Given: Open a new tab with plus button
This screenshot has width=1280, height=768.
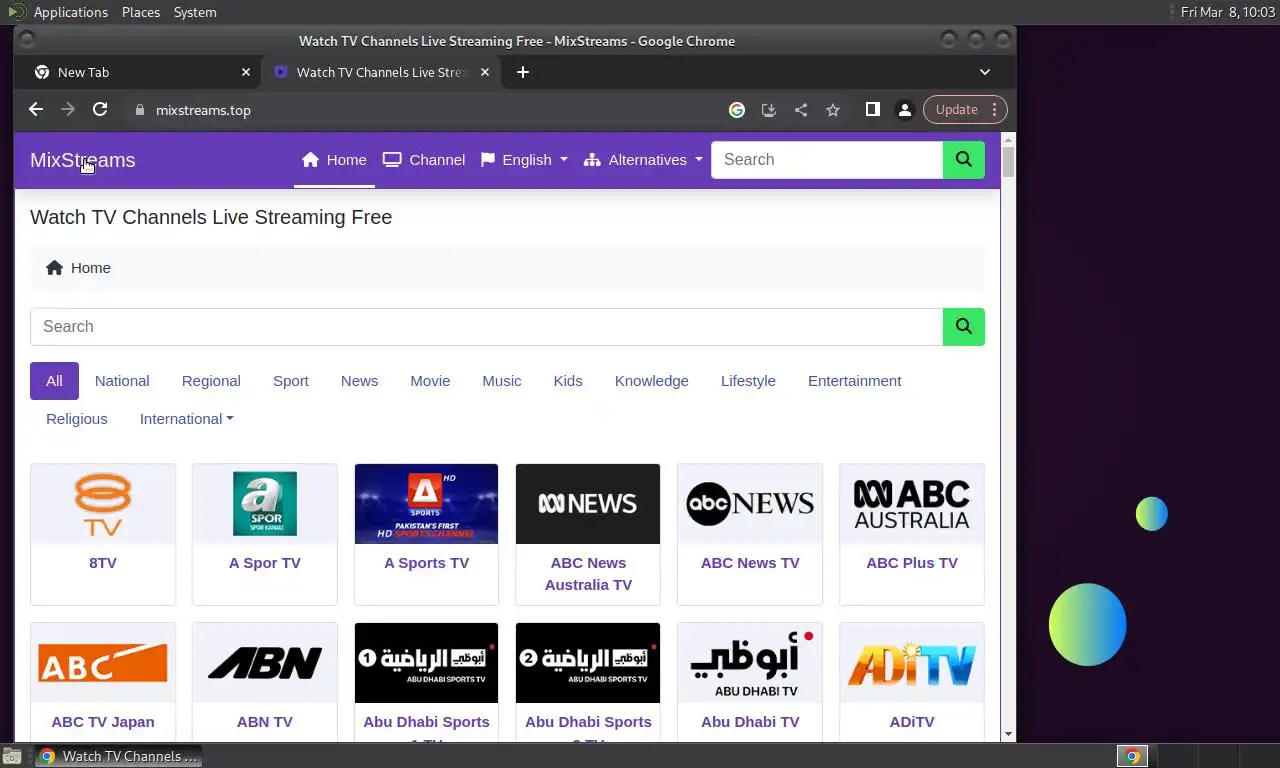Looking at the screenshot, I should pos(523,72).
